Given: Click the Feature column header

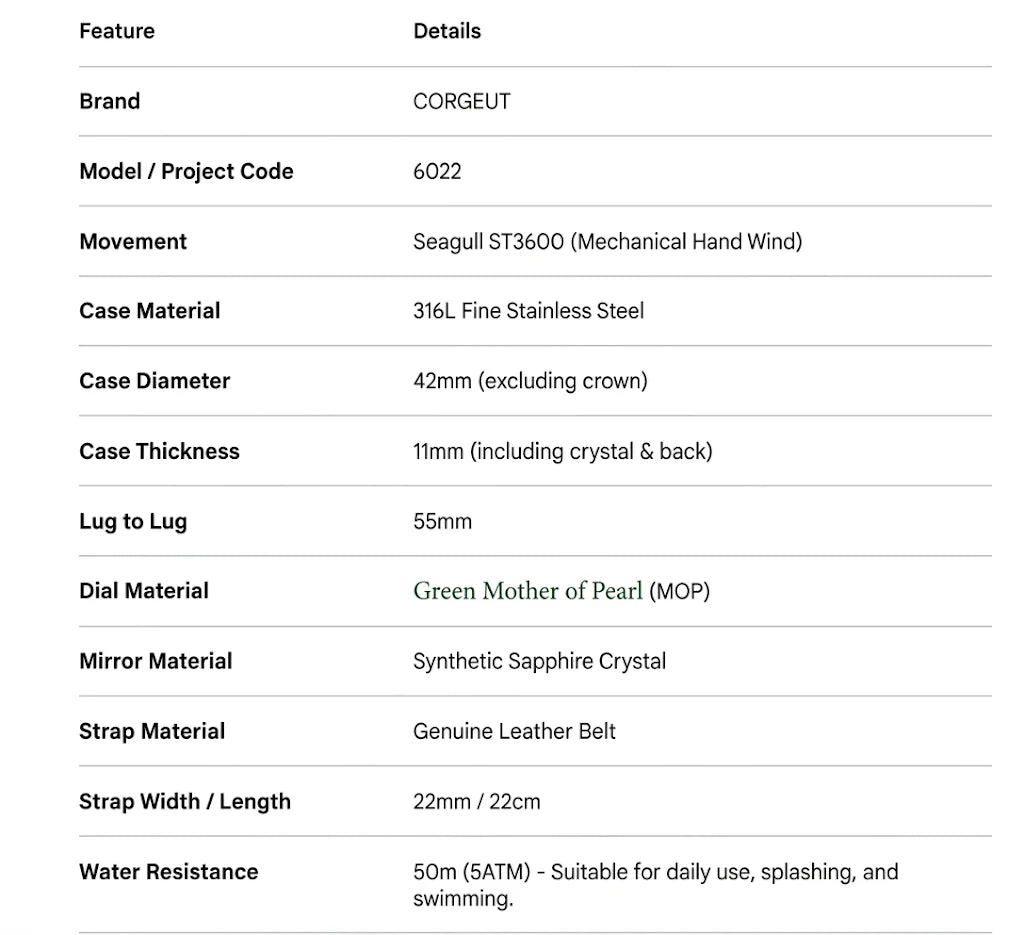Looking at the screenshot, I should pyautogui.click(x=117, y=31).
